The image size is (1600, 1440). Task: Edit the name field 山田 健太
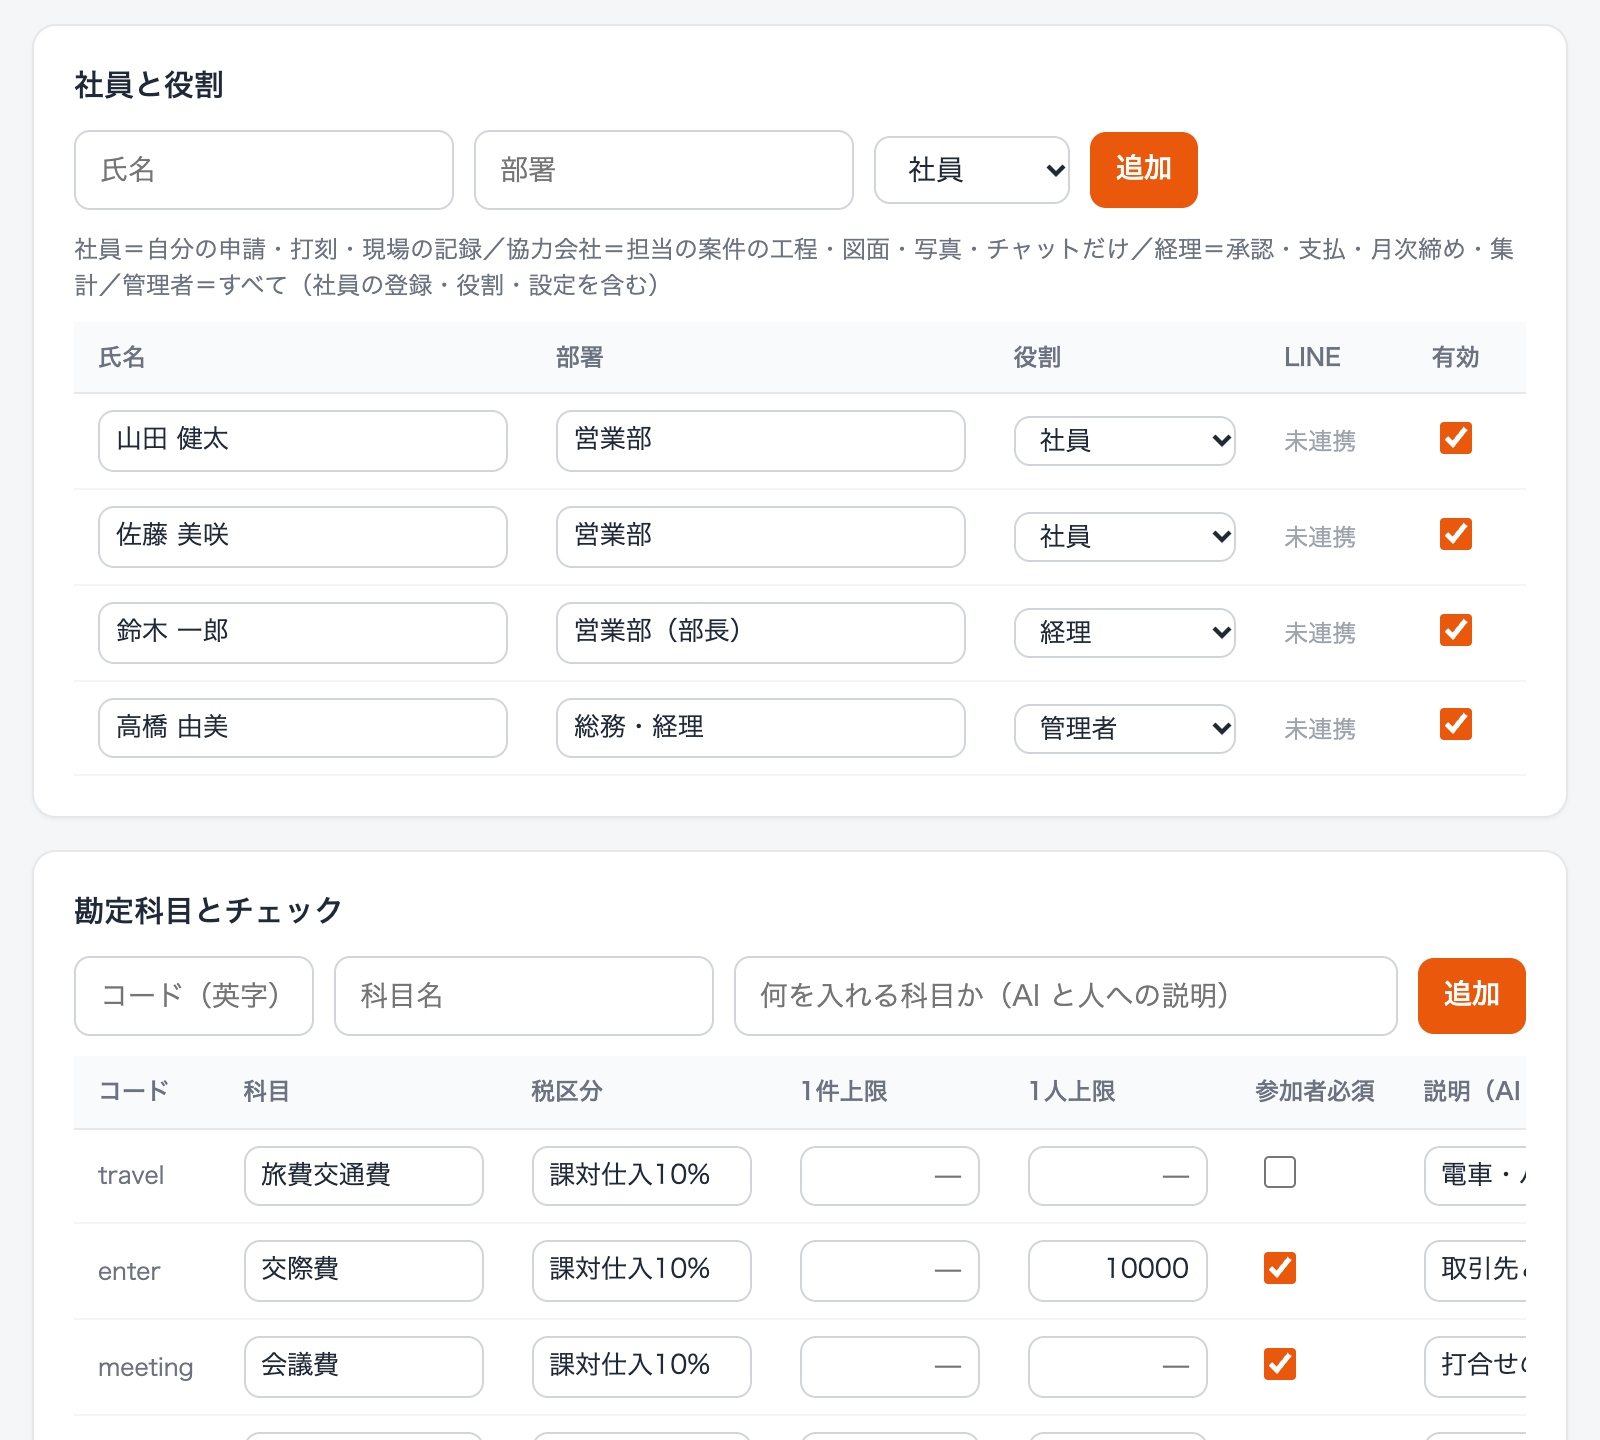[303, 441]
